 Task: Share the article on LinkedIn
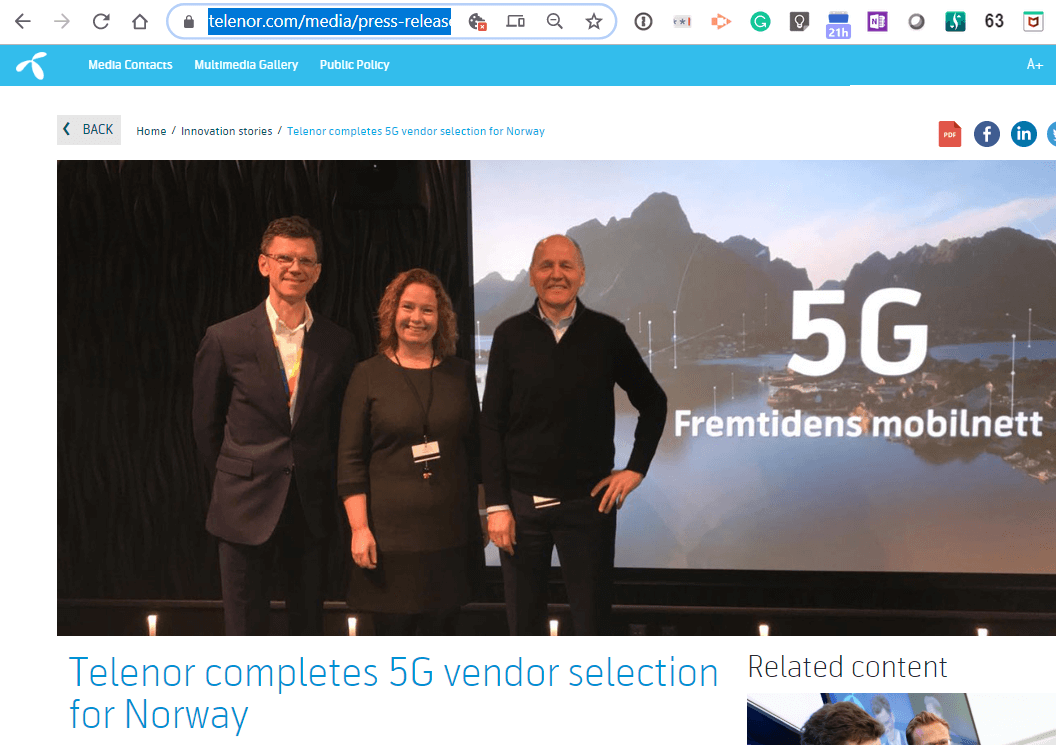1023,133
